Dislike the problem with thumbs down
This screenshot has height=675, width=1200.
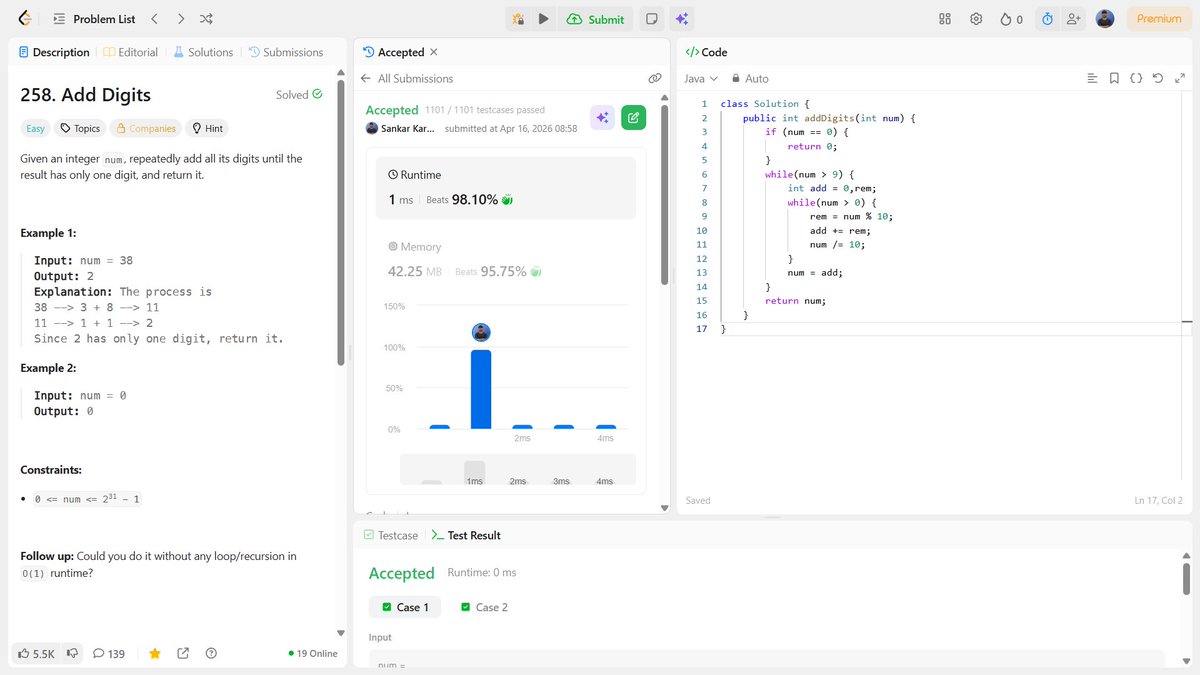(73, 653)
